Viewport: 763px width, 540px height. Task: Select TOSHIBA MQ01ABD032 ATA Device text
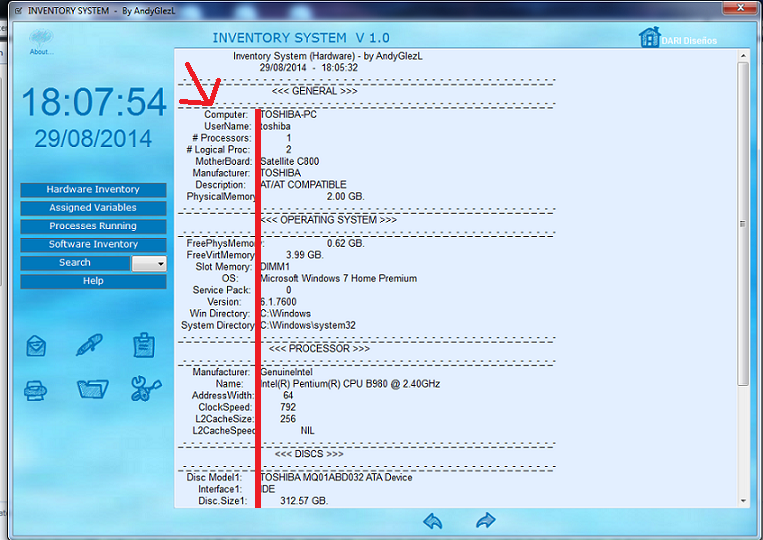click(x=336, y=477)
